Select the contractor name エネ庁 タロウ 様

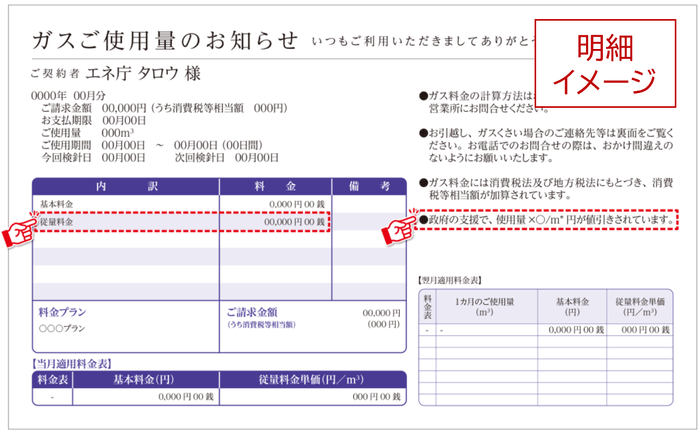[143, 73]
